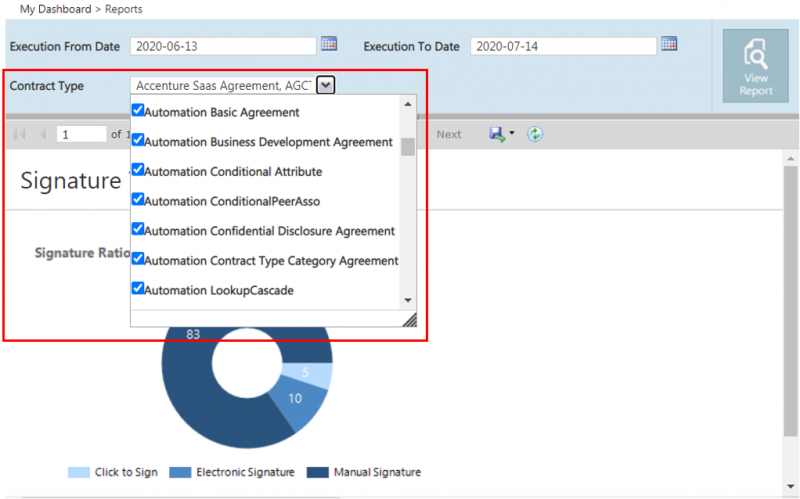Go to the previous report page
This screenshot has width=800, height=499.
coord(42,134)
